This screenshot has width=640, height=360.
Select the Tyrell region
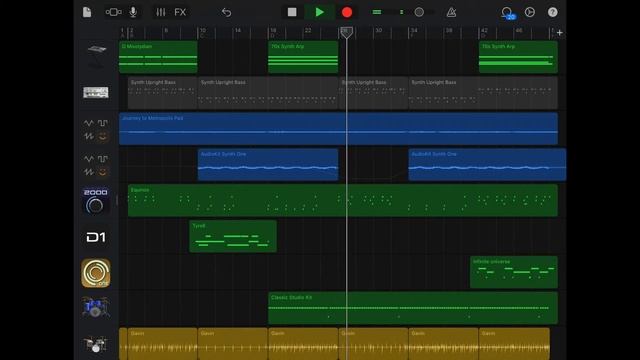[233, 236]
